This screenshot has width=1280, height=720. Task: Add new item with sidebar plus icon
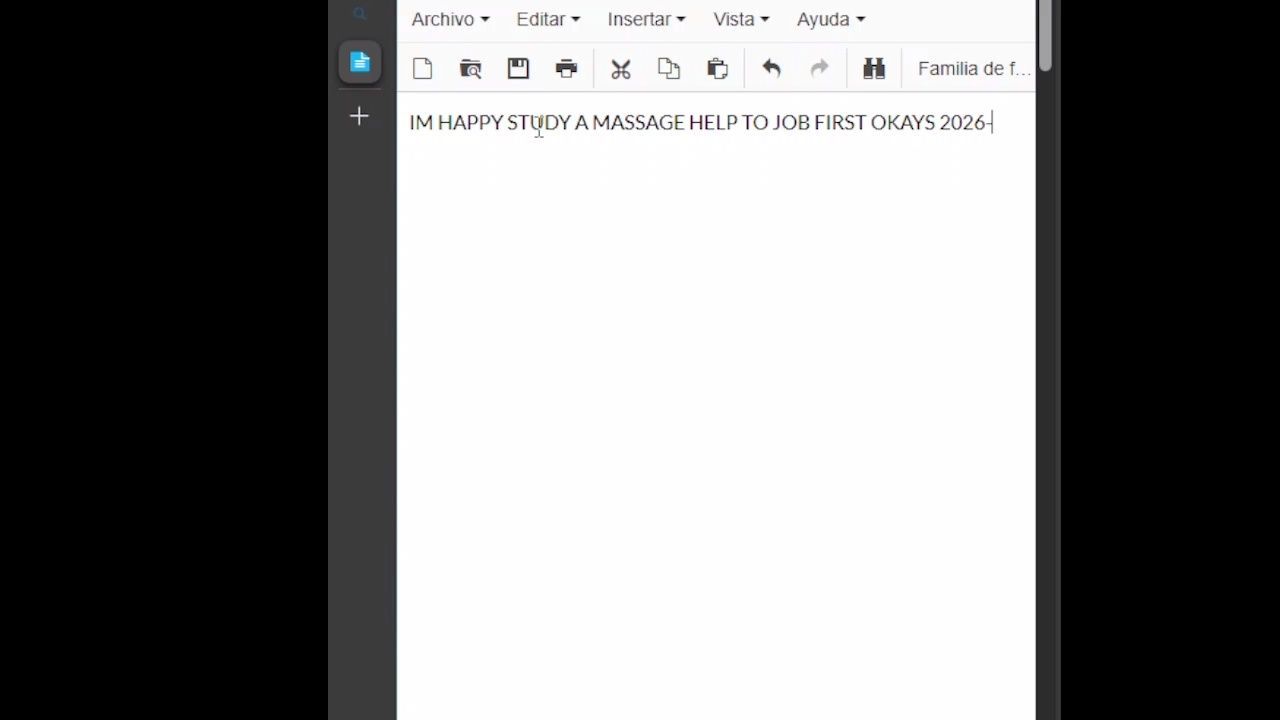tap(360, 117)
